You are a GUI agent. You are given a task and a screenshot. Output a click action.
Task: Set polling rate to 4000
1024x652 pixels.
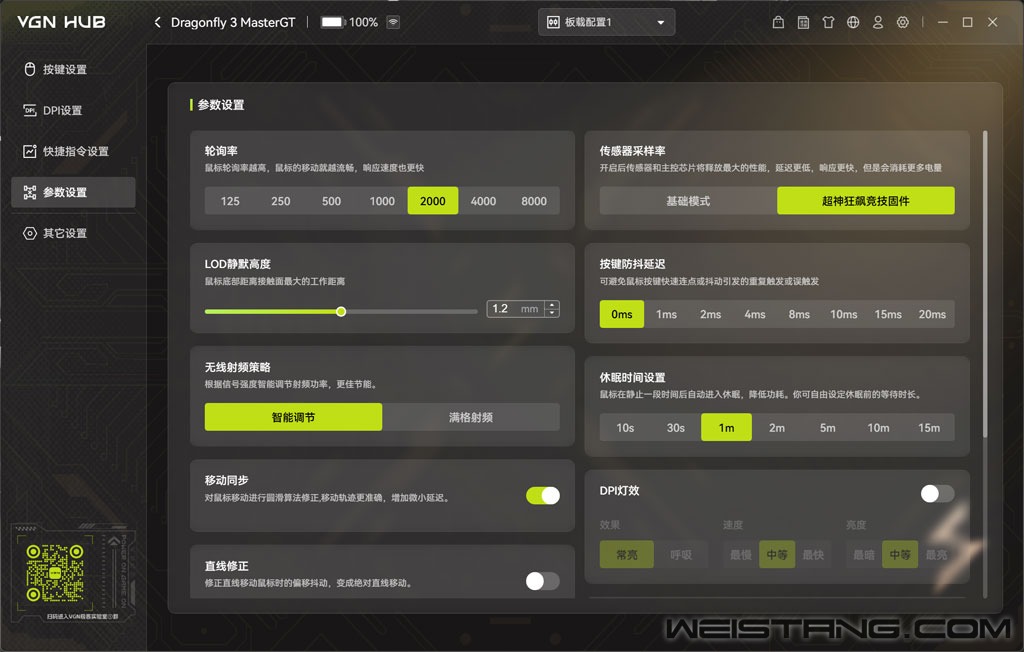(x=483, y=201)
